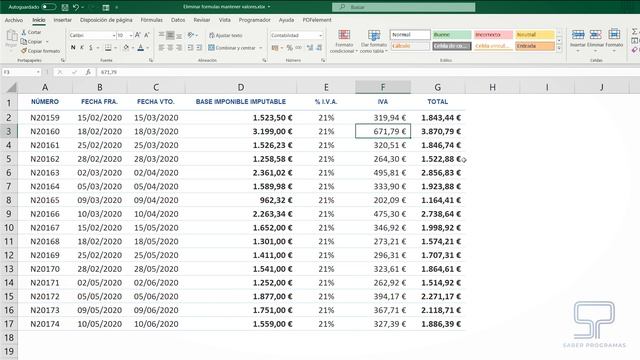The height and width of the screenshot is (360, 640).
Task: Open the Archivo menu
Action: point(14,20)
